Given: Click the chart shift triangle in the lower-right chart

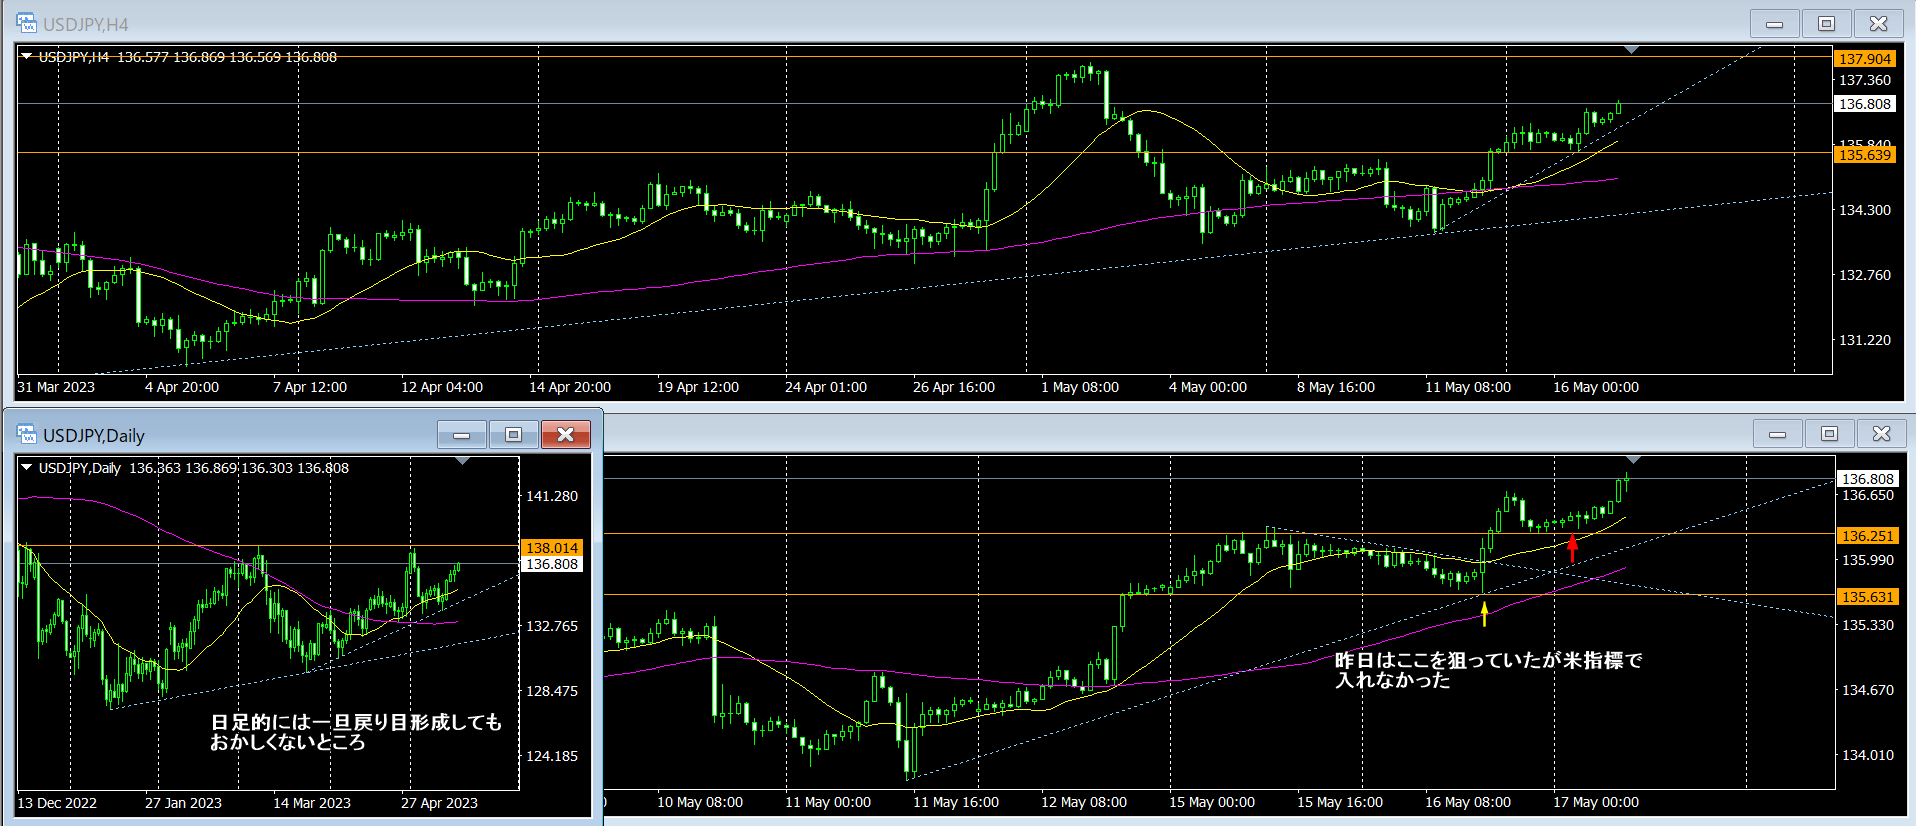Looking at the screenshot, I should click(x=1633, y=460).
